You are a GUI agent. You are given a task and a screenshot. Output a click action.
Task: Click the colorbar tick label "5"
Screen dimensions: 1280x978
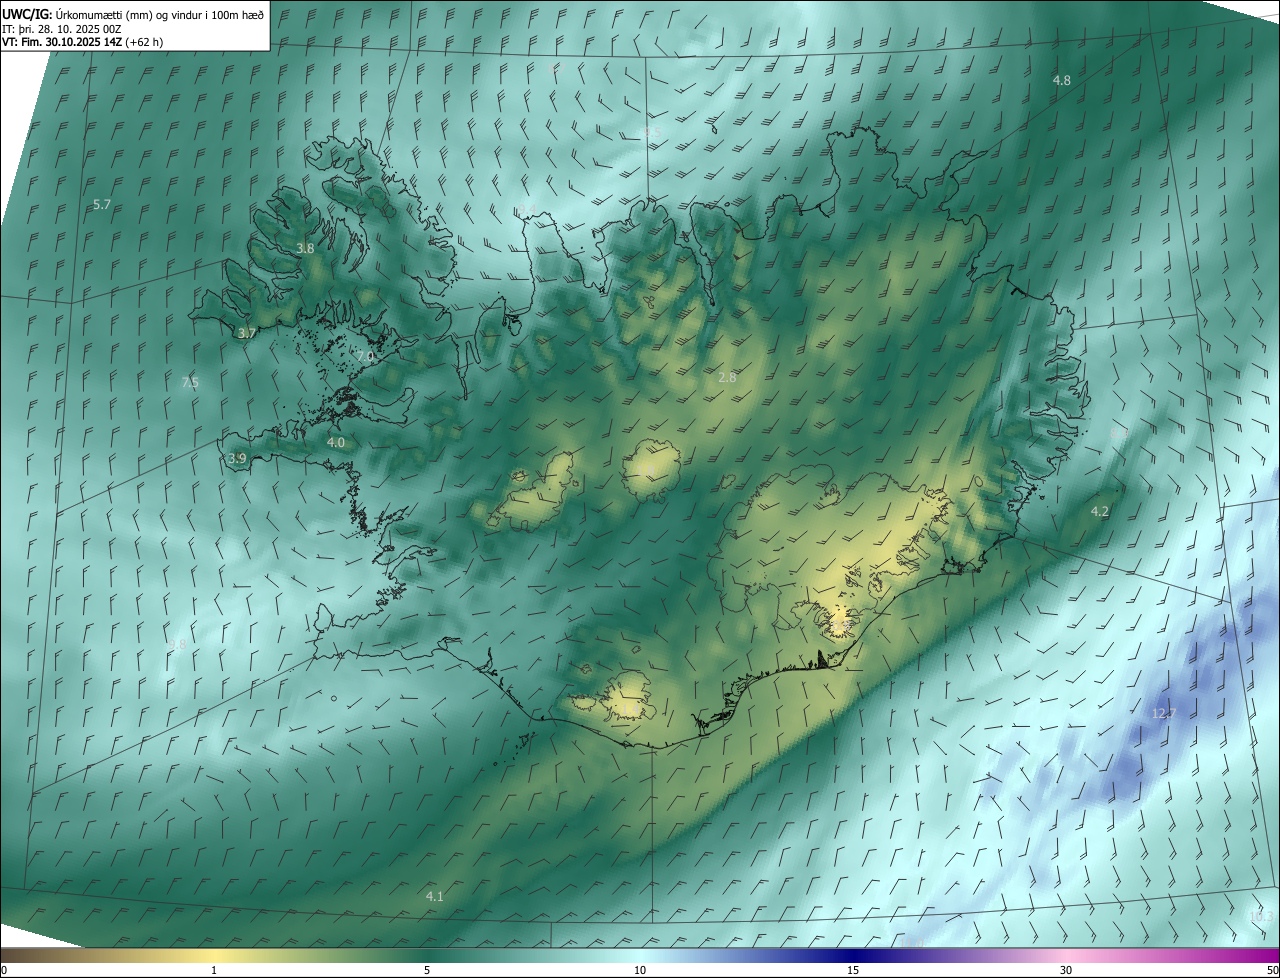(x=427, y=970)
